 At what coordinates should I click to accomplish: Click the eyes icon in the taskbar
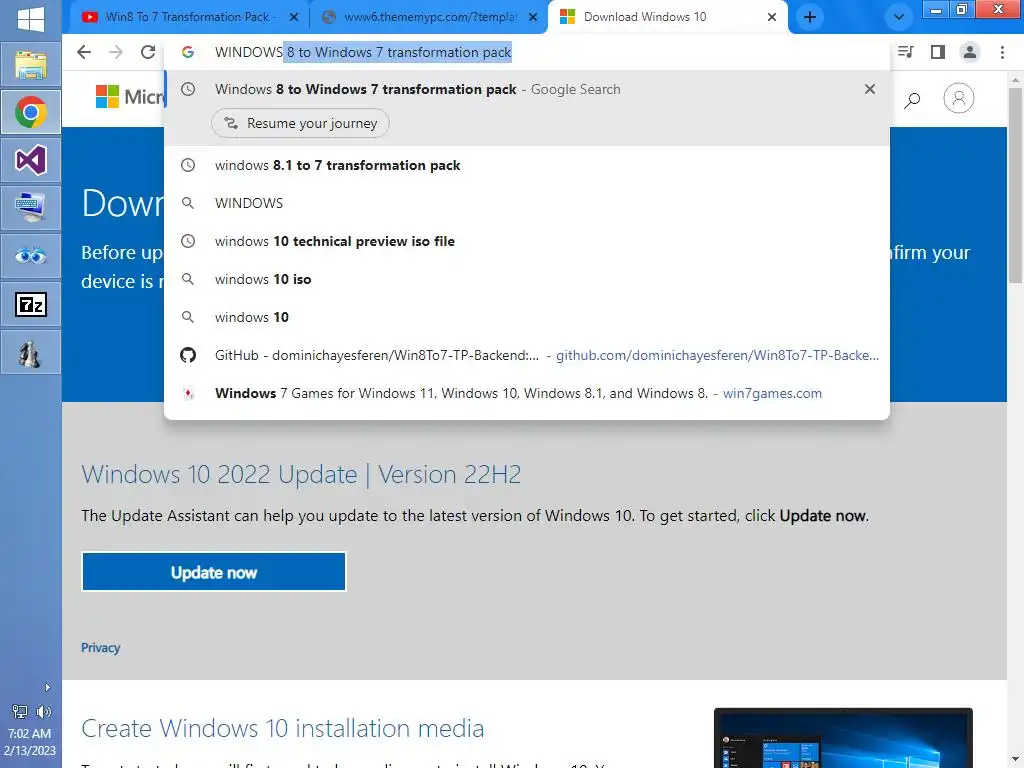[31, 256]
